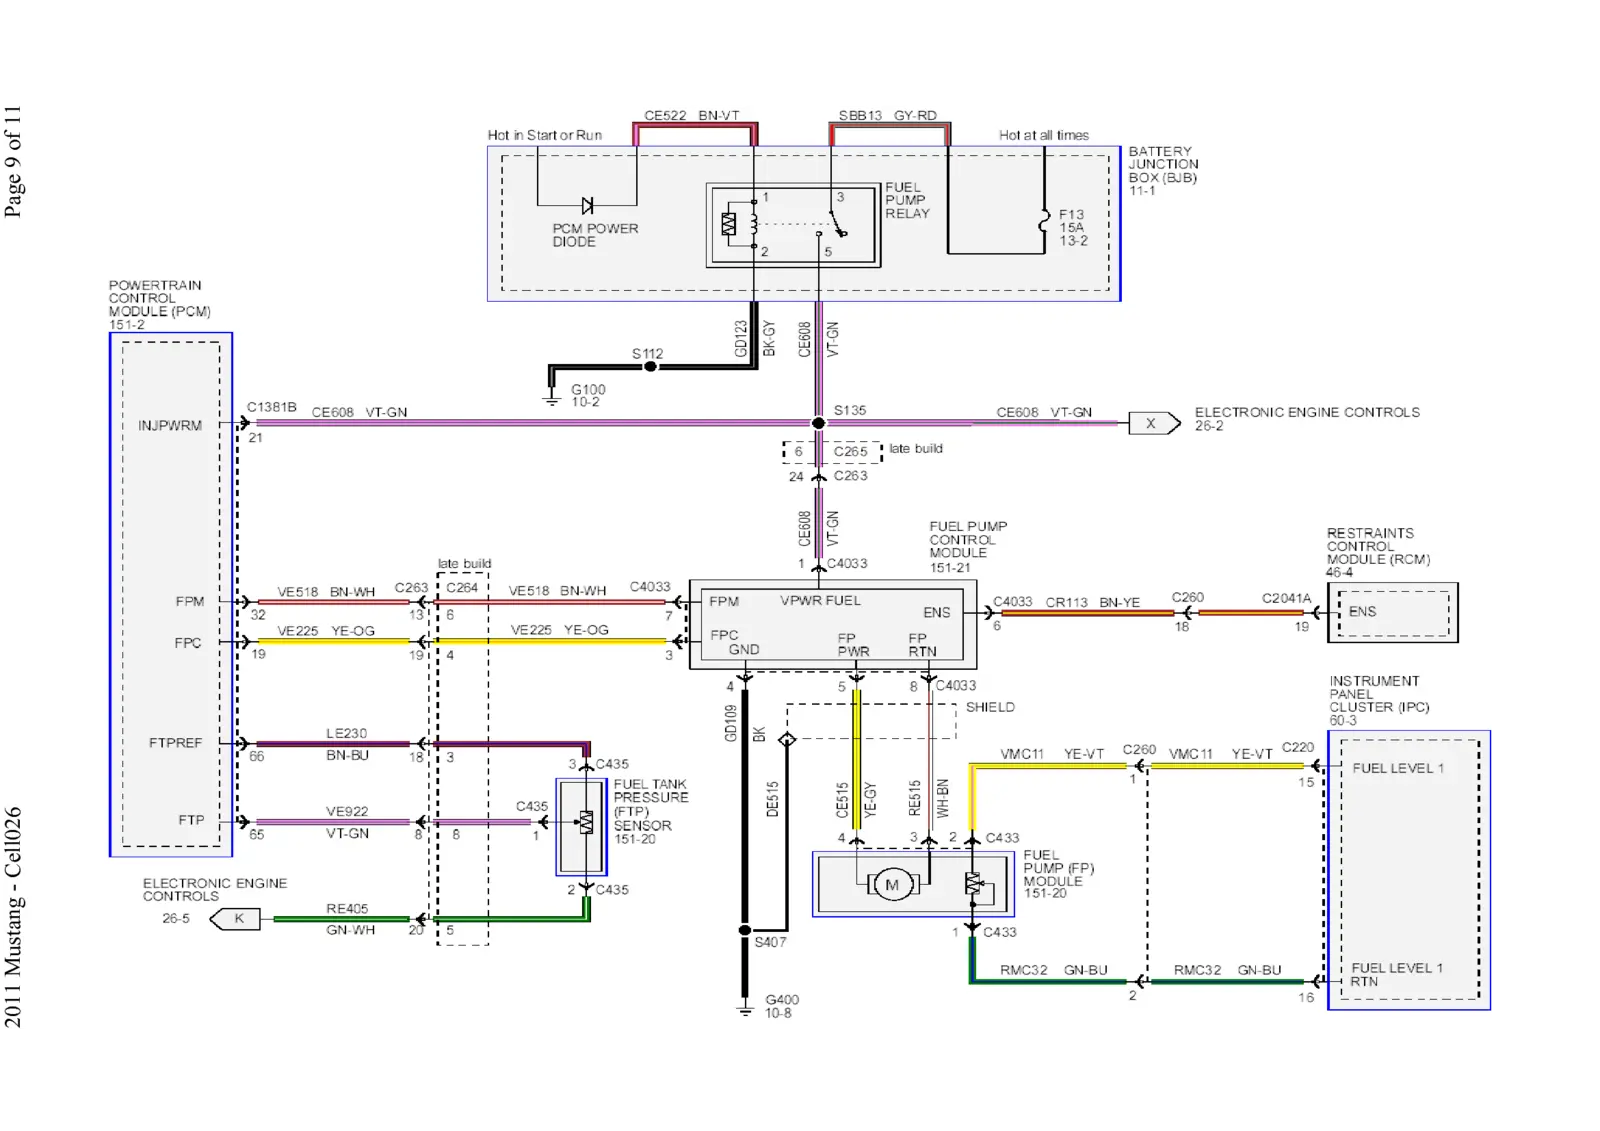
Task: Click the LE230 wire label
Action: click(x=346, y=733)
